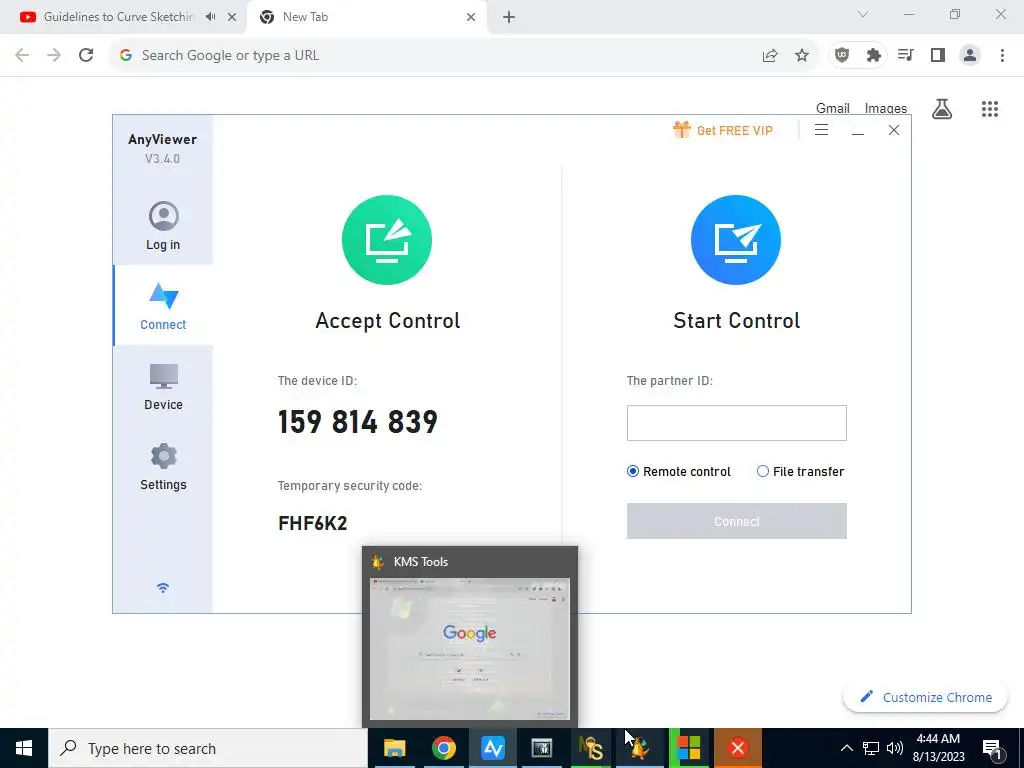Screen dimensions: 1024x768
Task: Switch to Google Chrome on the taskbar
Action: (x=443, y=748)
